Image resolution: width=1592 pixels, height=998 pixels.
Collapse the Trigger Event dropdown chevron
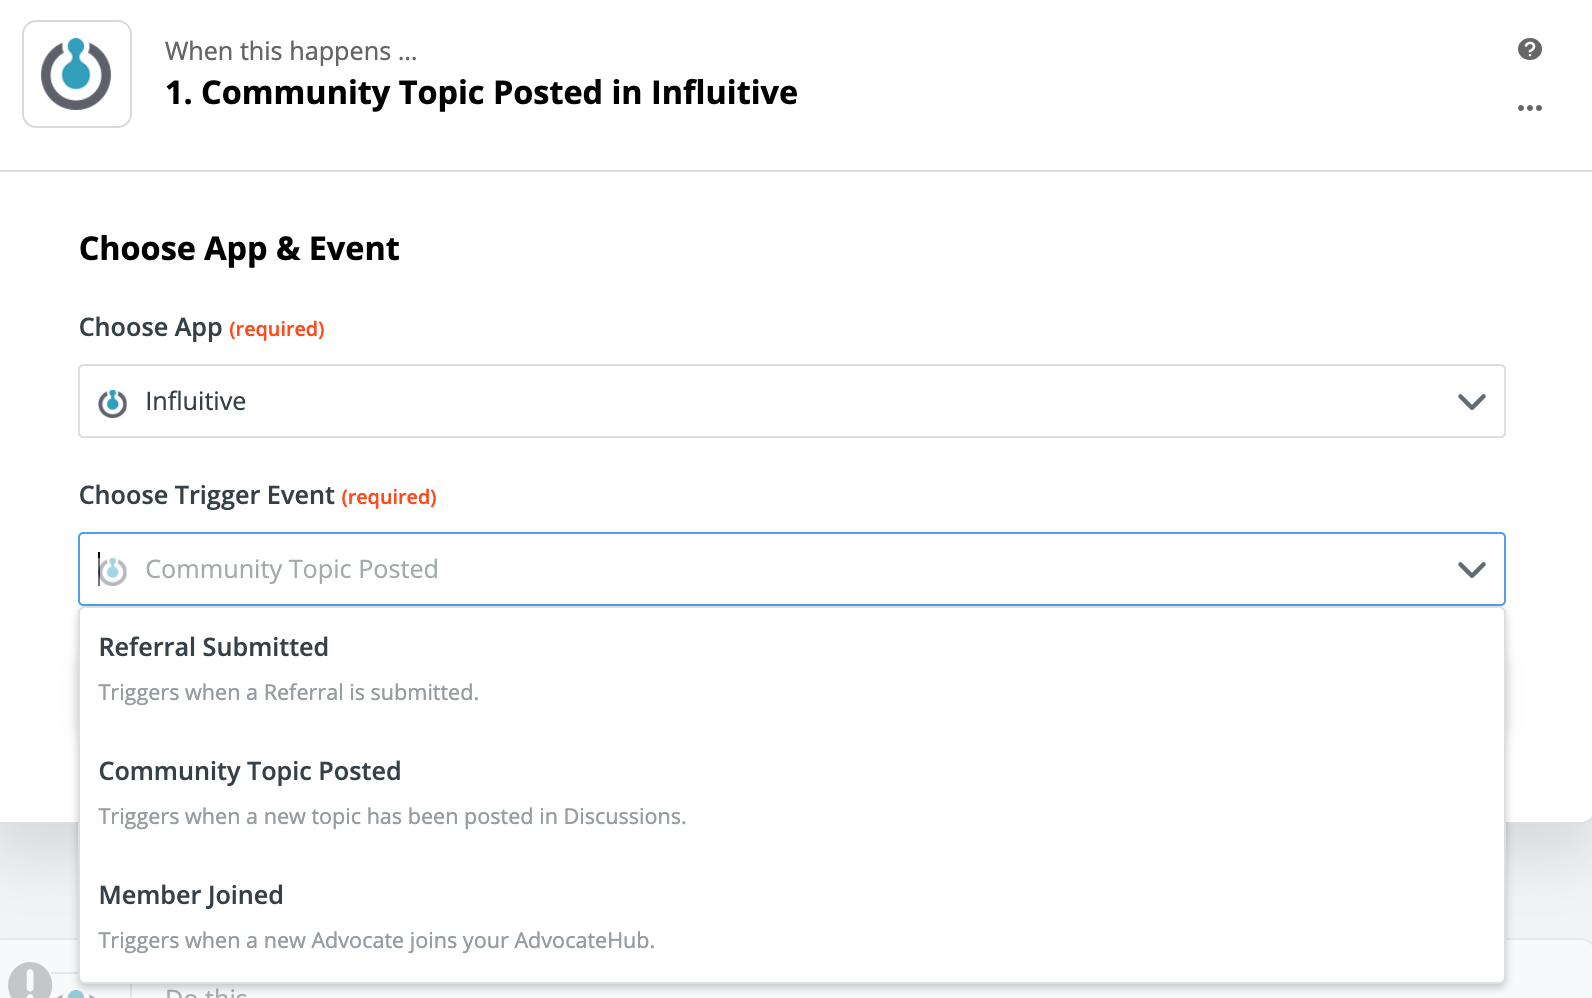click(1471, 570)
